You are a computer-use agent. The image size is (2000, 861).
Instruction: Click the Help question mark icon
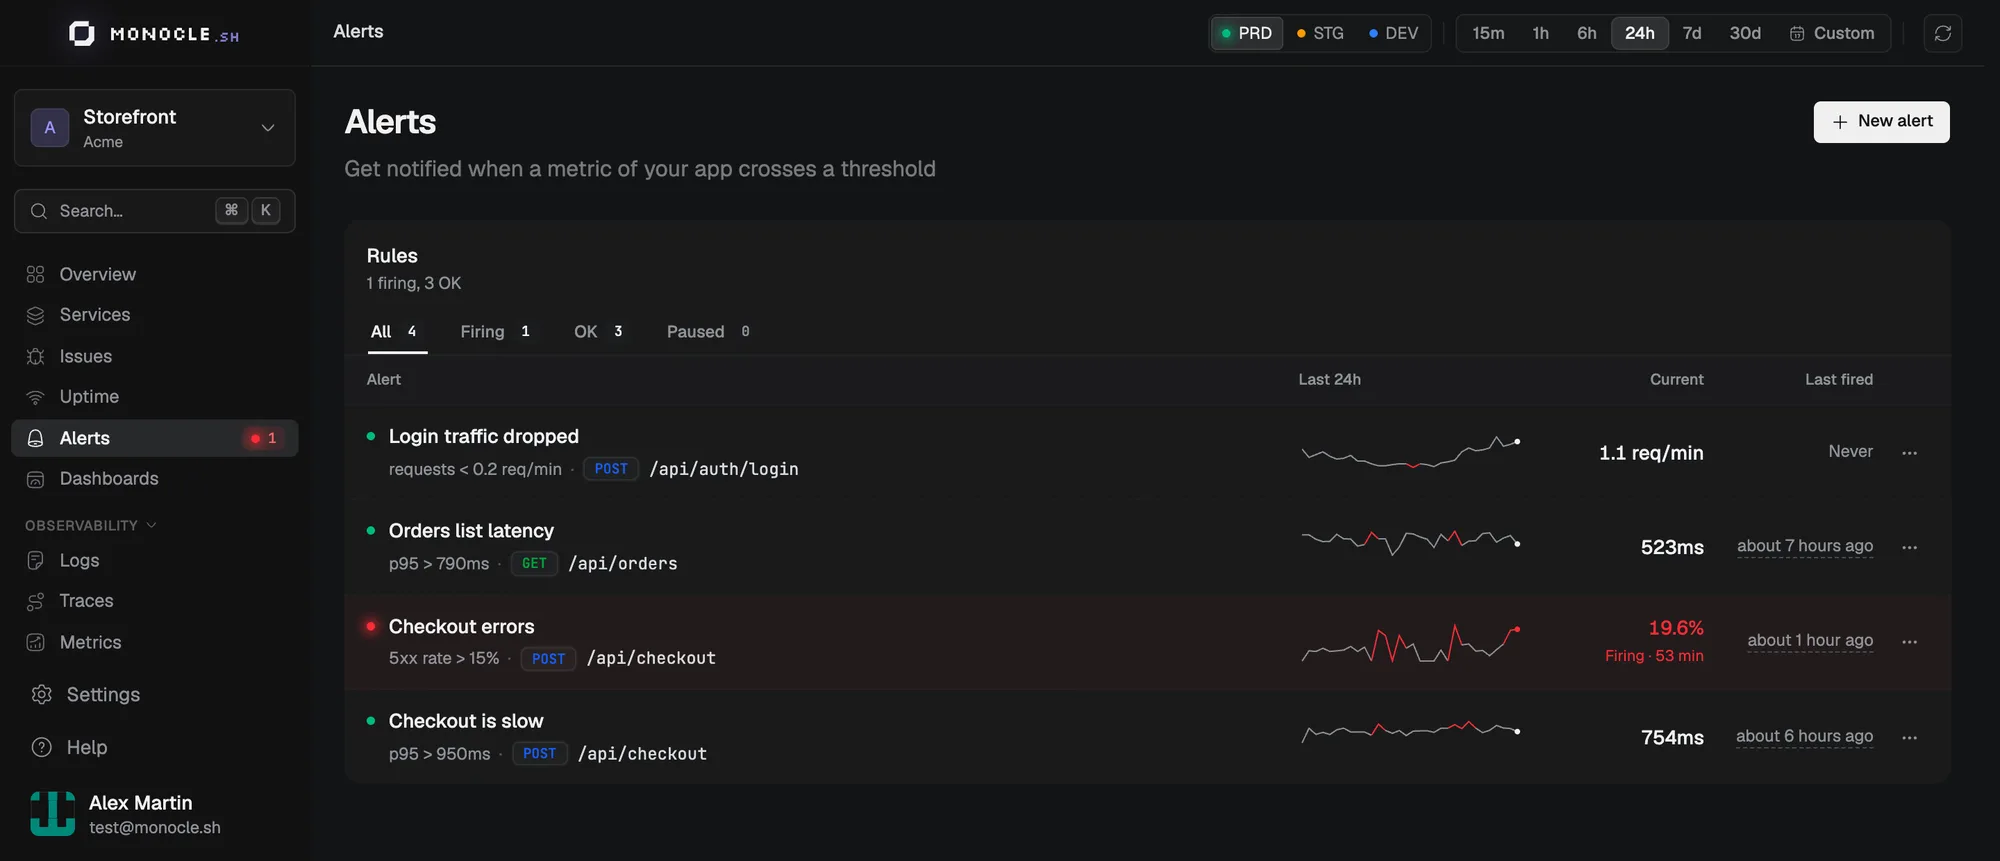point(42,747)
